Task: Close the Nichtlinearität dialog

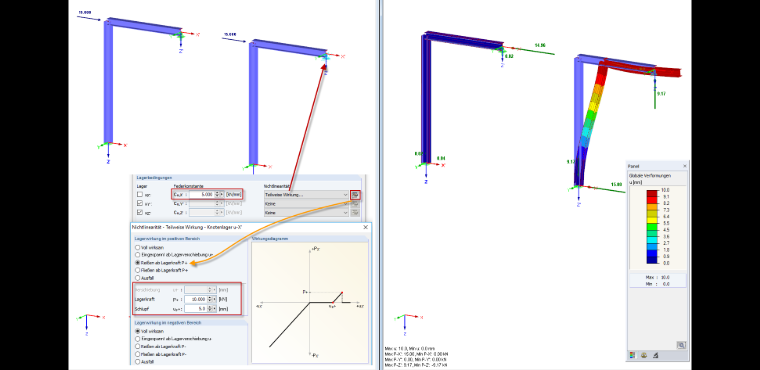Action: (365, 227)
